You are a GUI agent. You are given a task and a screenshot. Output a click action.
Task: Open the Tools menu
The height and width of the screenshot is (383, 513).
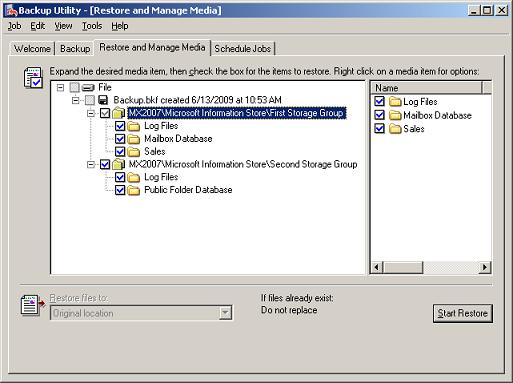tap(92, 26)
